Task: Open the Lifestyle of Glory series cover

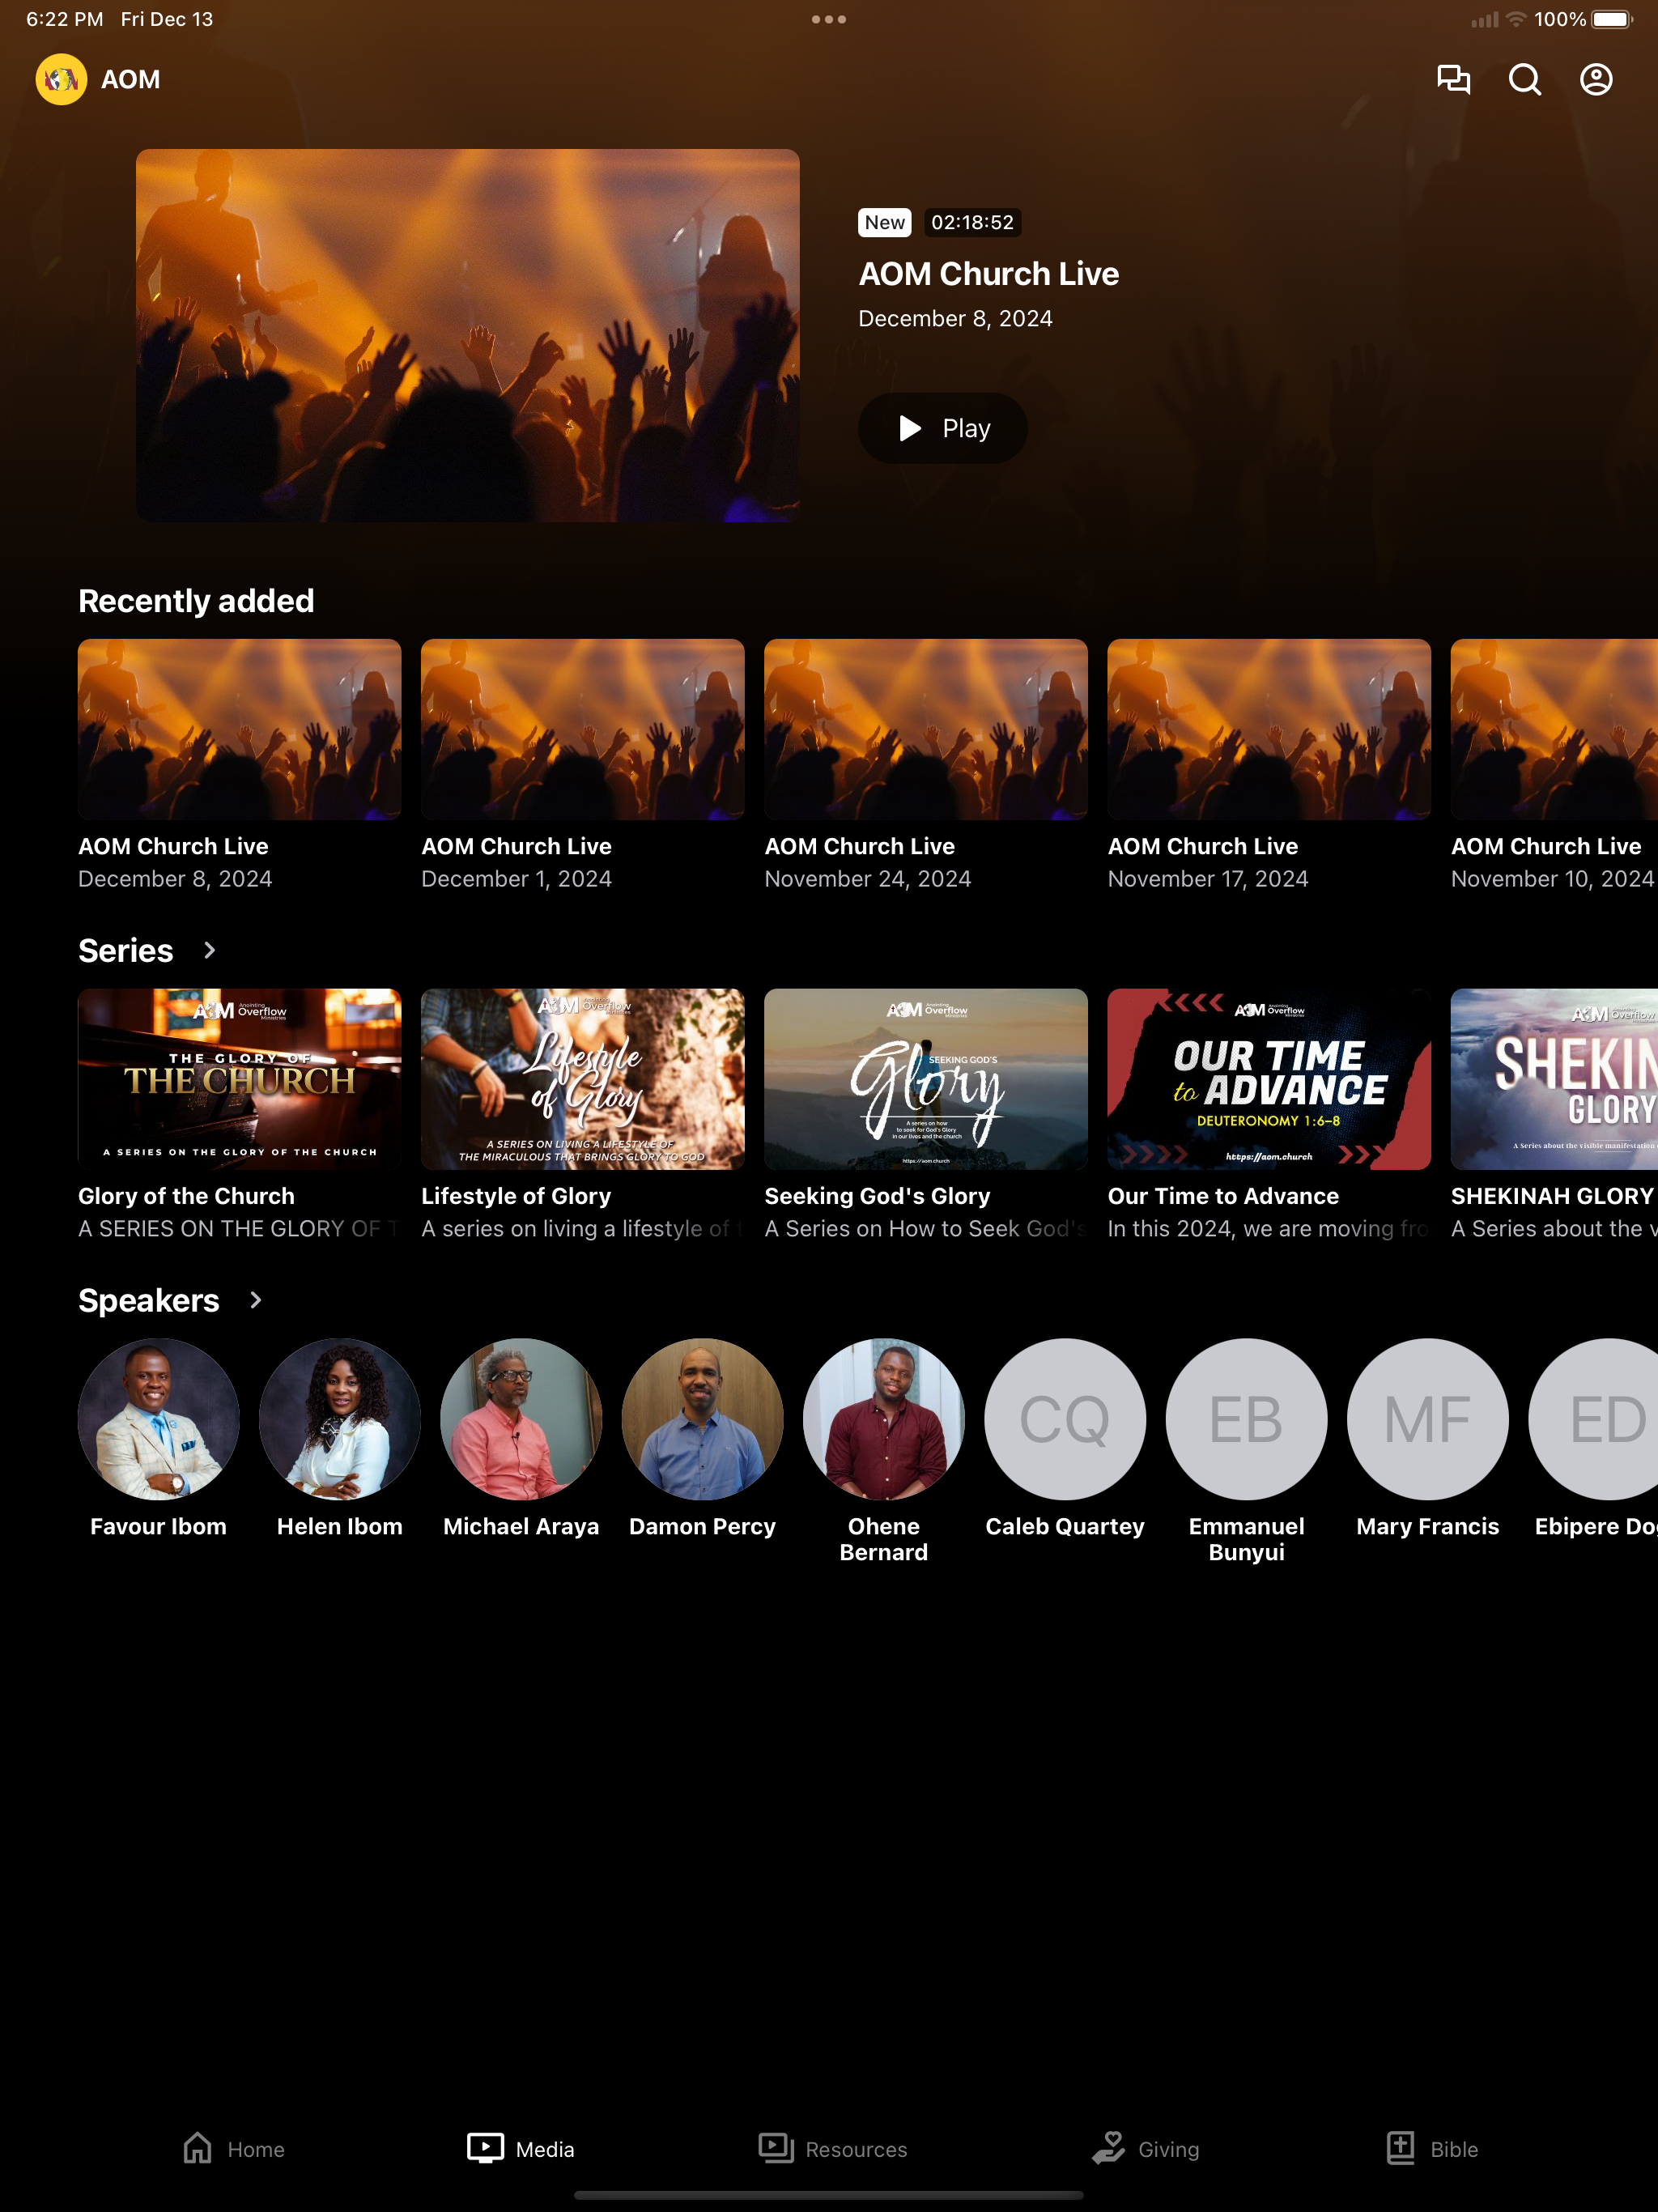Action: pyautogui.click(x=583, y=1079)
